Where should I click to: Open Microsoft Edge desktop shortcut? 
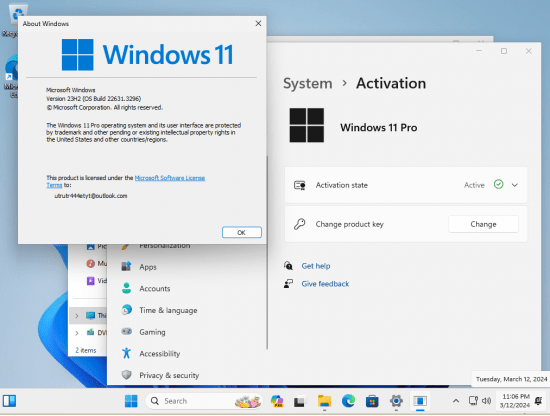click(11, 75)
